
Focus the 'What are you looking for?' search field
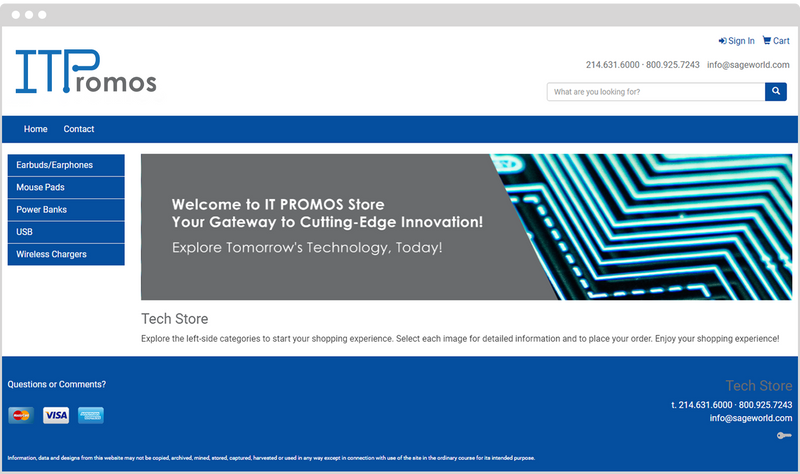pyautogui.click(x=655, y=92)
